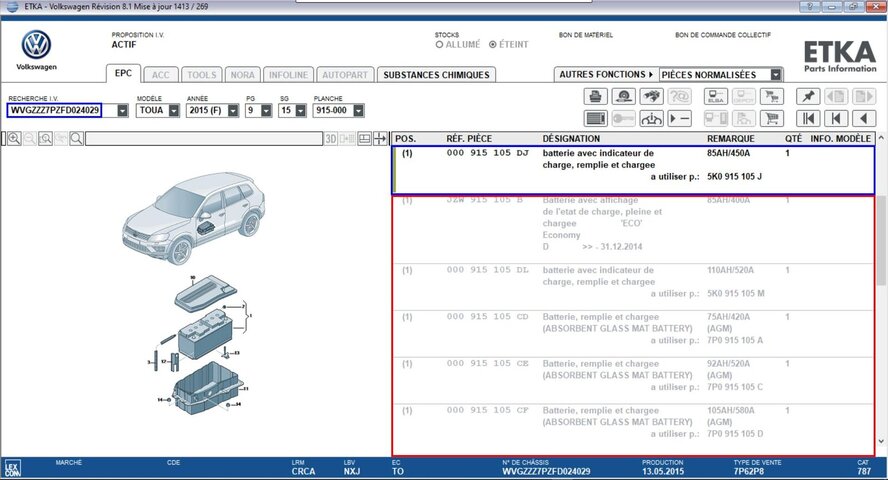Open the PLANCHE 915-000 dropdown

[x=358, y=111]
